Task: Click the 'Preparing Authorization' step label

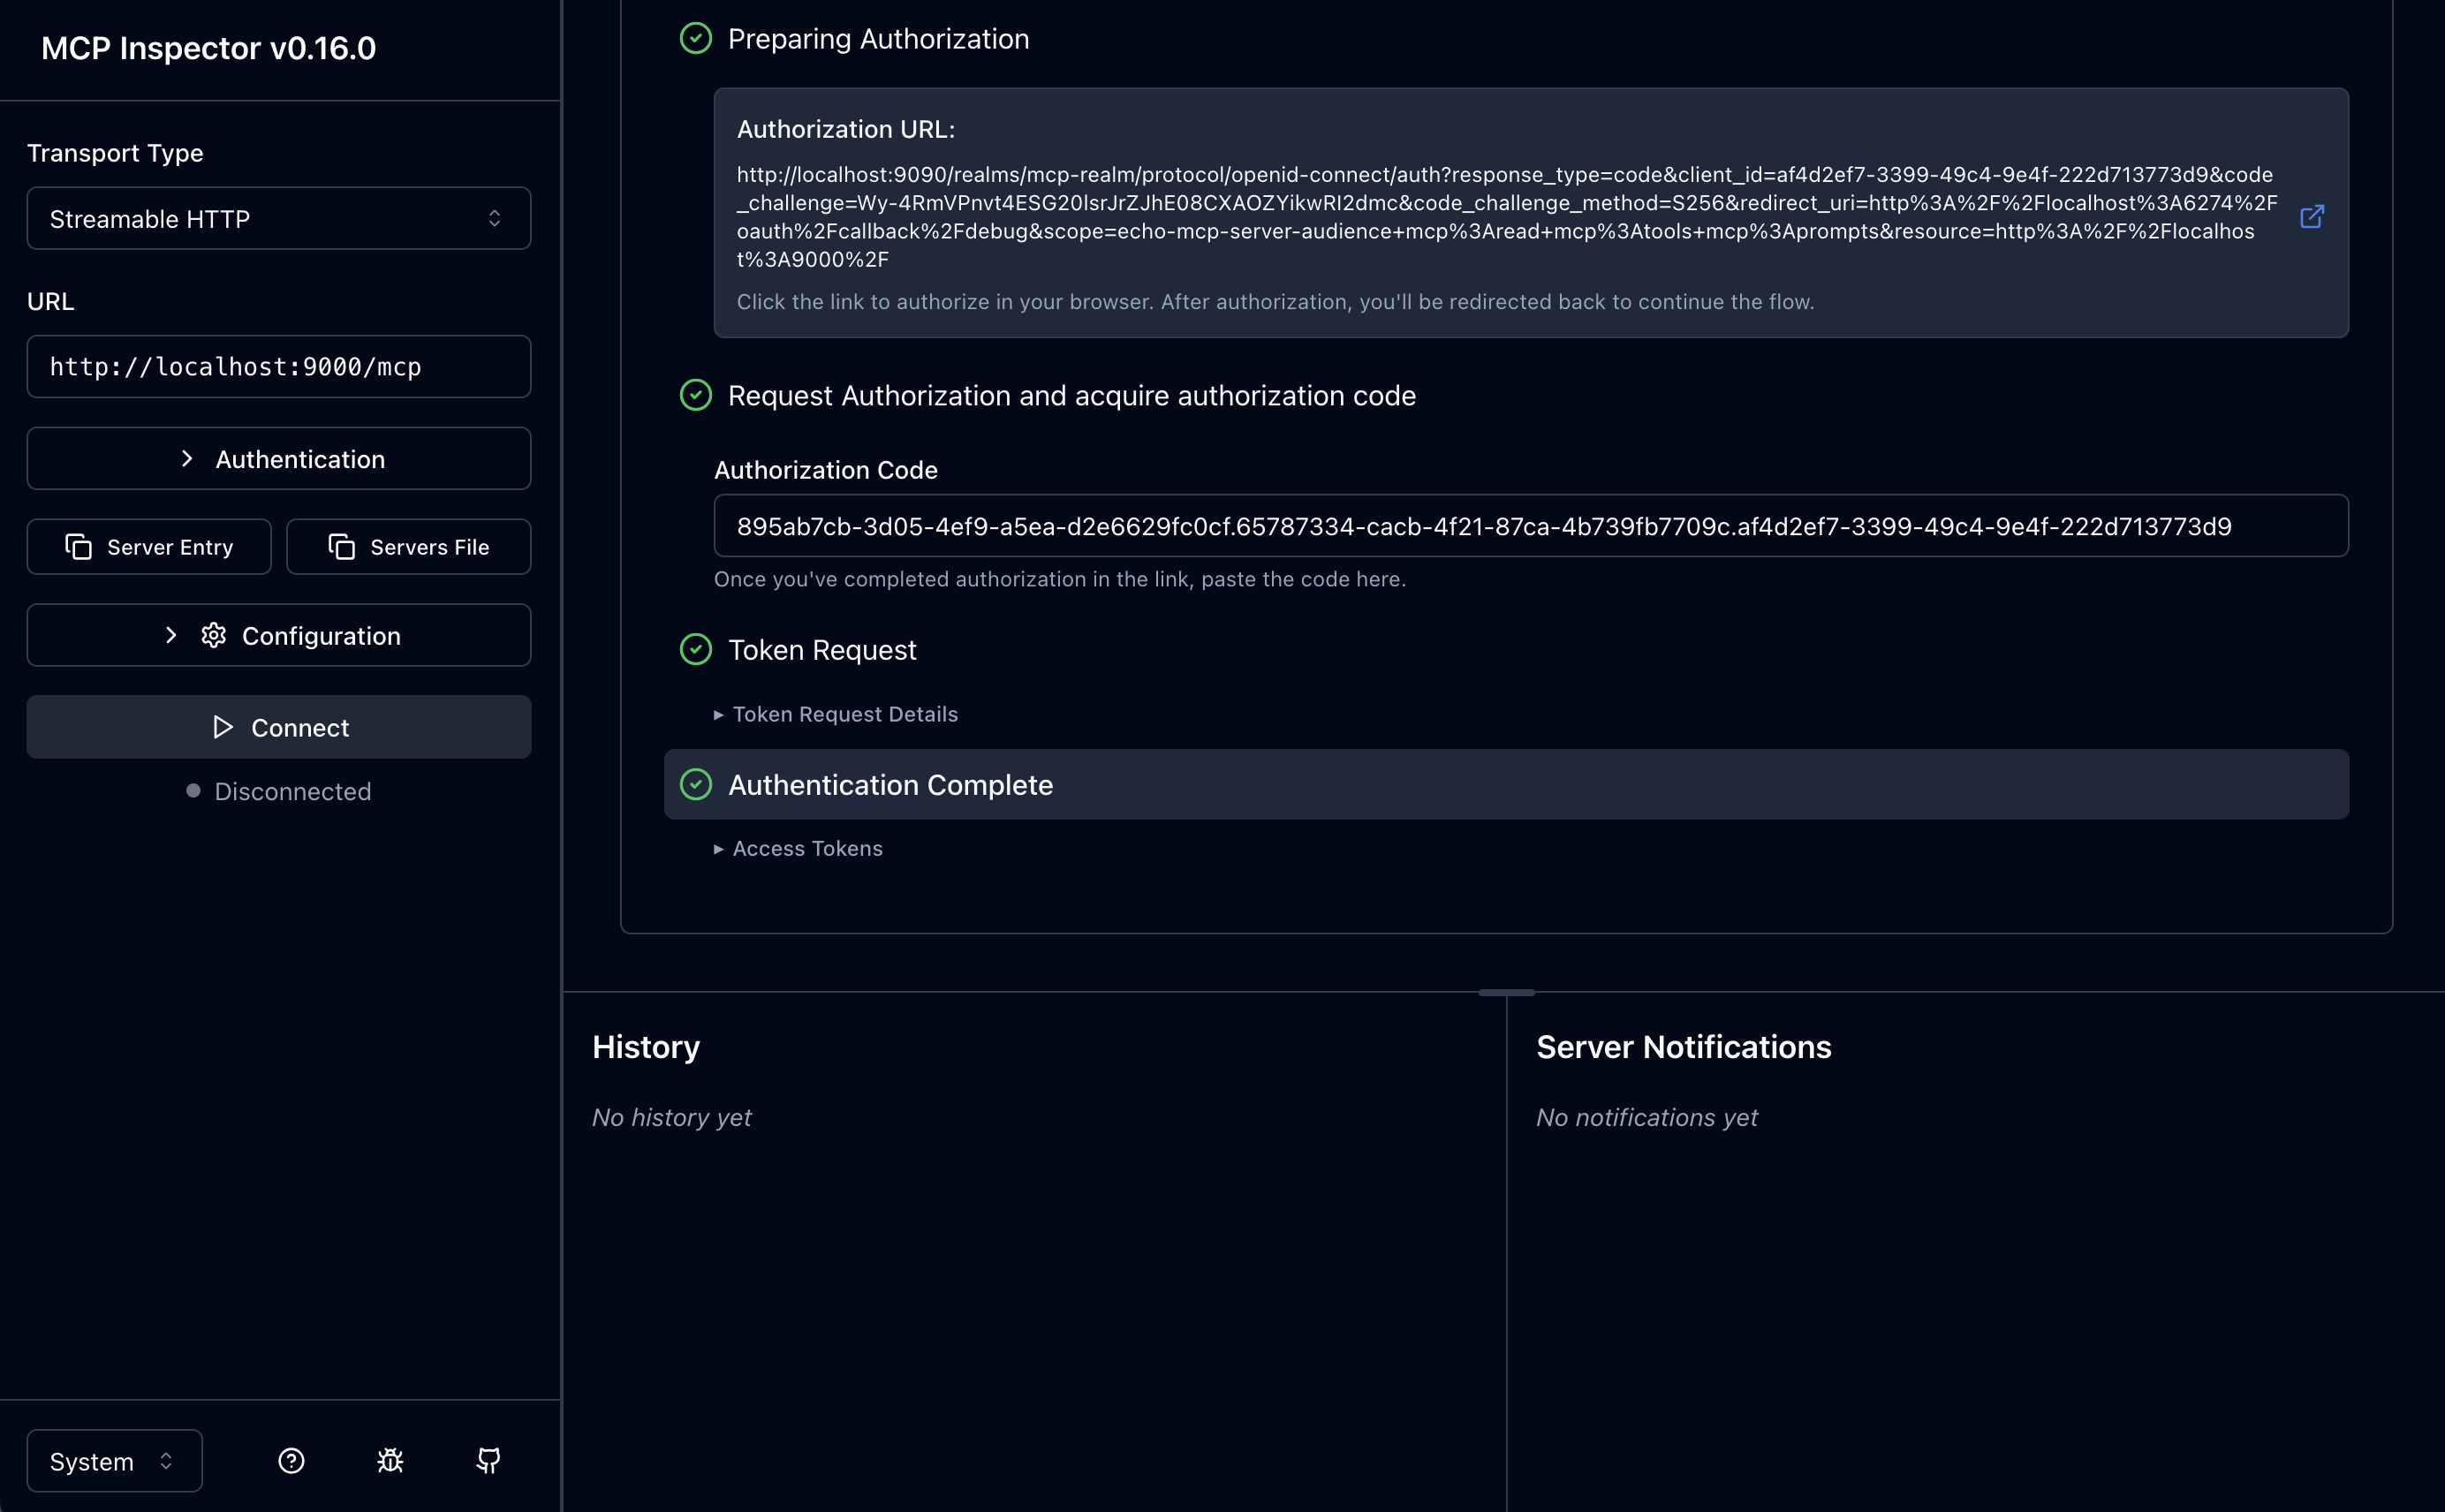Action: (x=878, y=38)
